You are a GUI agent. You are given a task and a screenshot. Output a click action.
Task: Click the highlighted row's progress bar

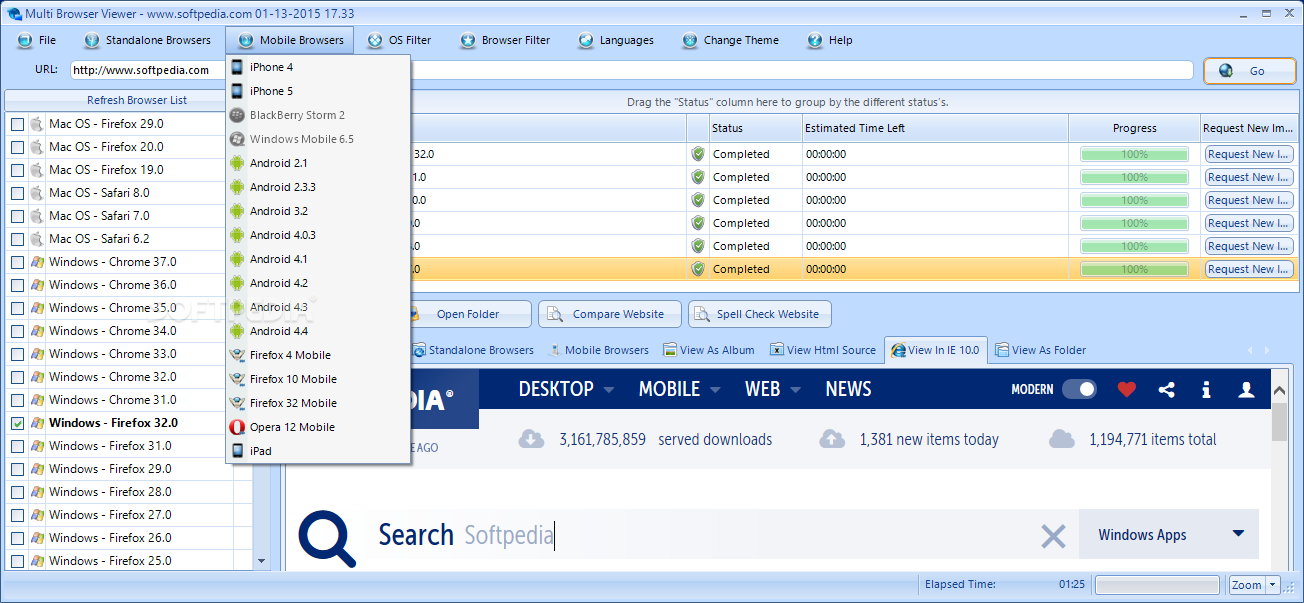click(1134, 269)
